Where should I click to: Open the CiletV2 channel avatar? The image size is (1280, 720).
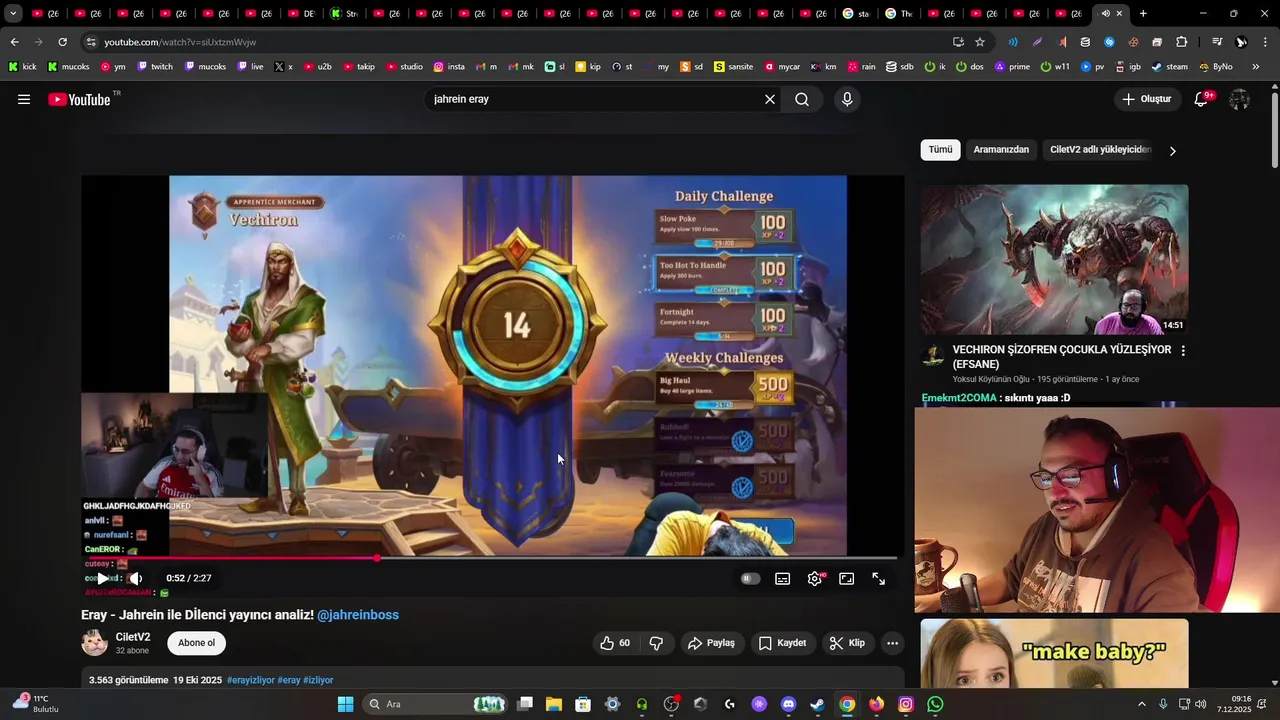[x=94, y=643]
